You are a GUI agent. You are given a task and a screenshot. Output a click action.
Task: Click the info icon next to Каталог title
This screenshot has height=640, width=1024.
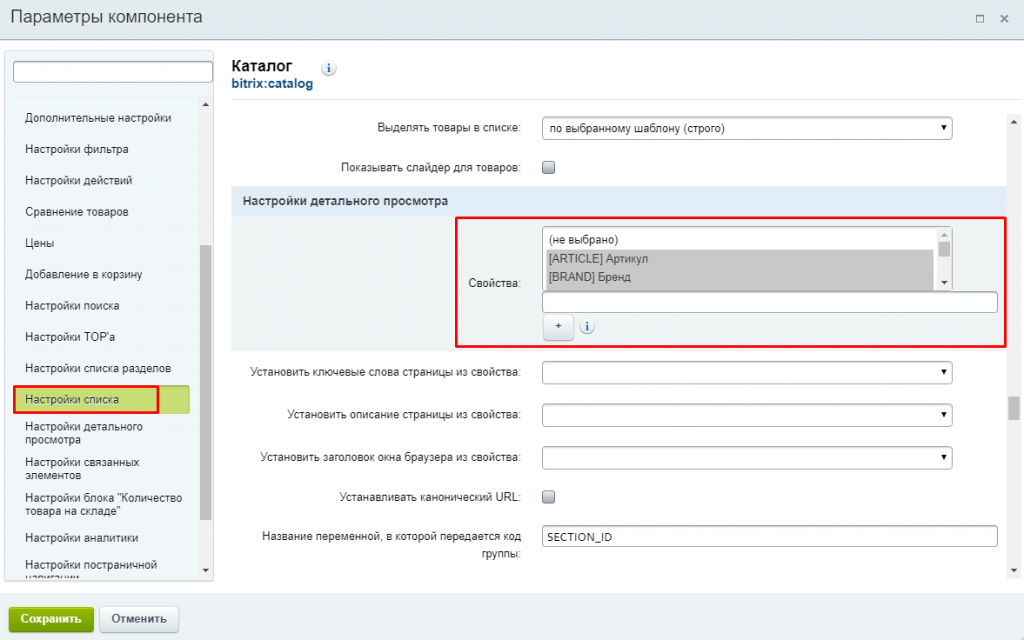click(x=328, y=68)
